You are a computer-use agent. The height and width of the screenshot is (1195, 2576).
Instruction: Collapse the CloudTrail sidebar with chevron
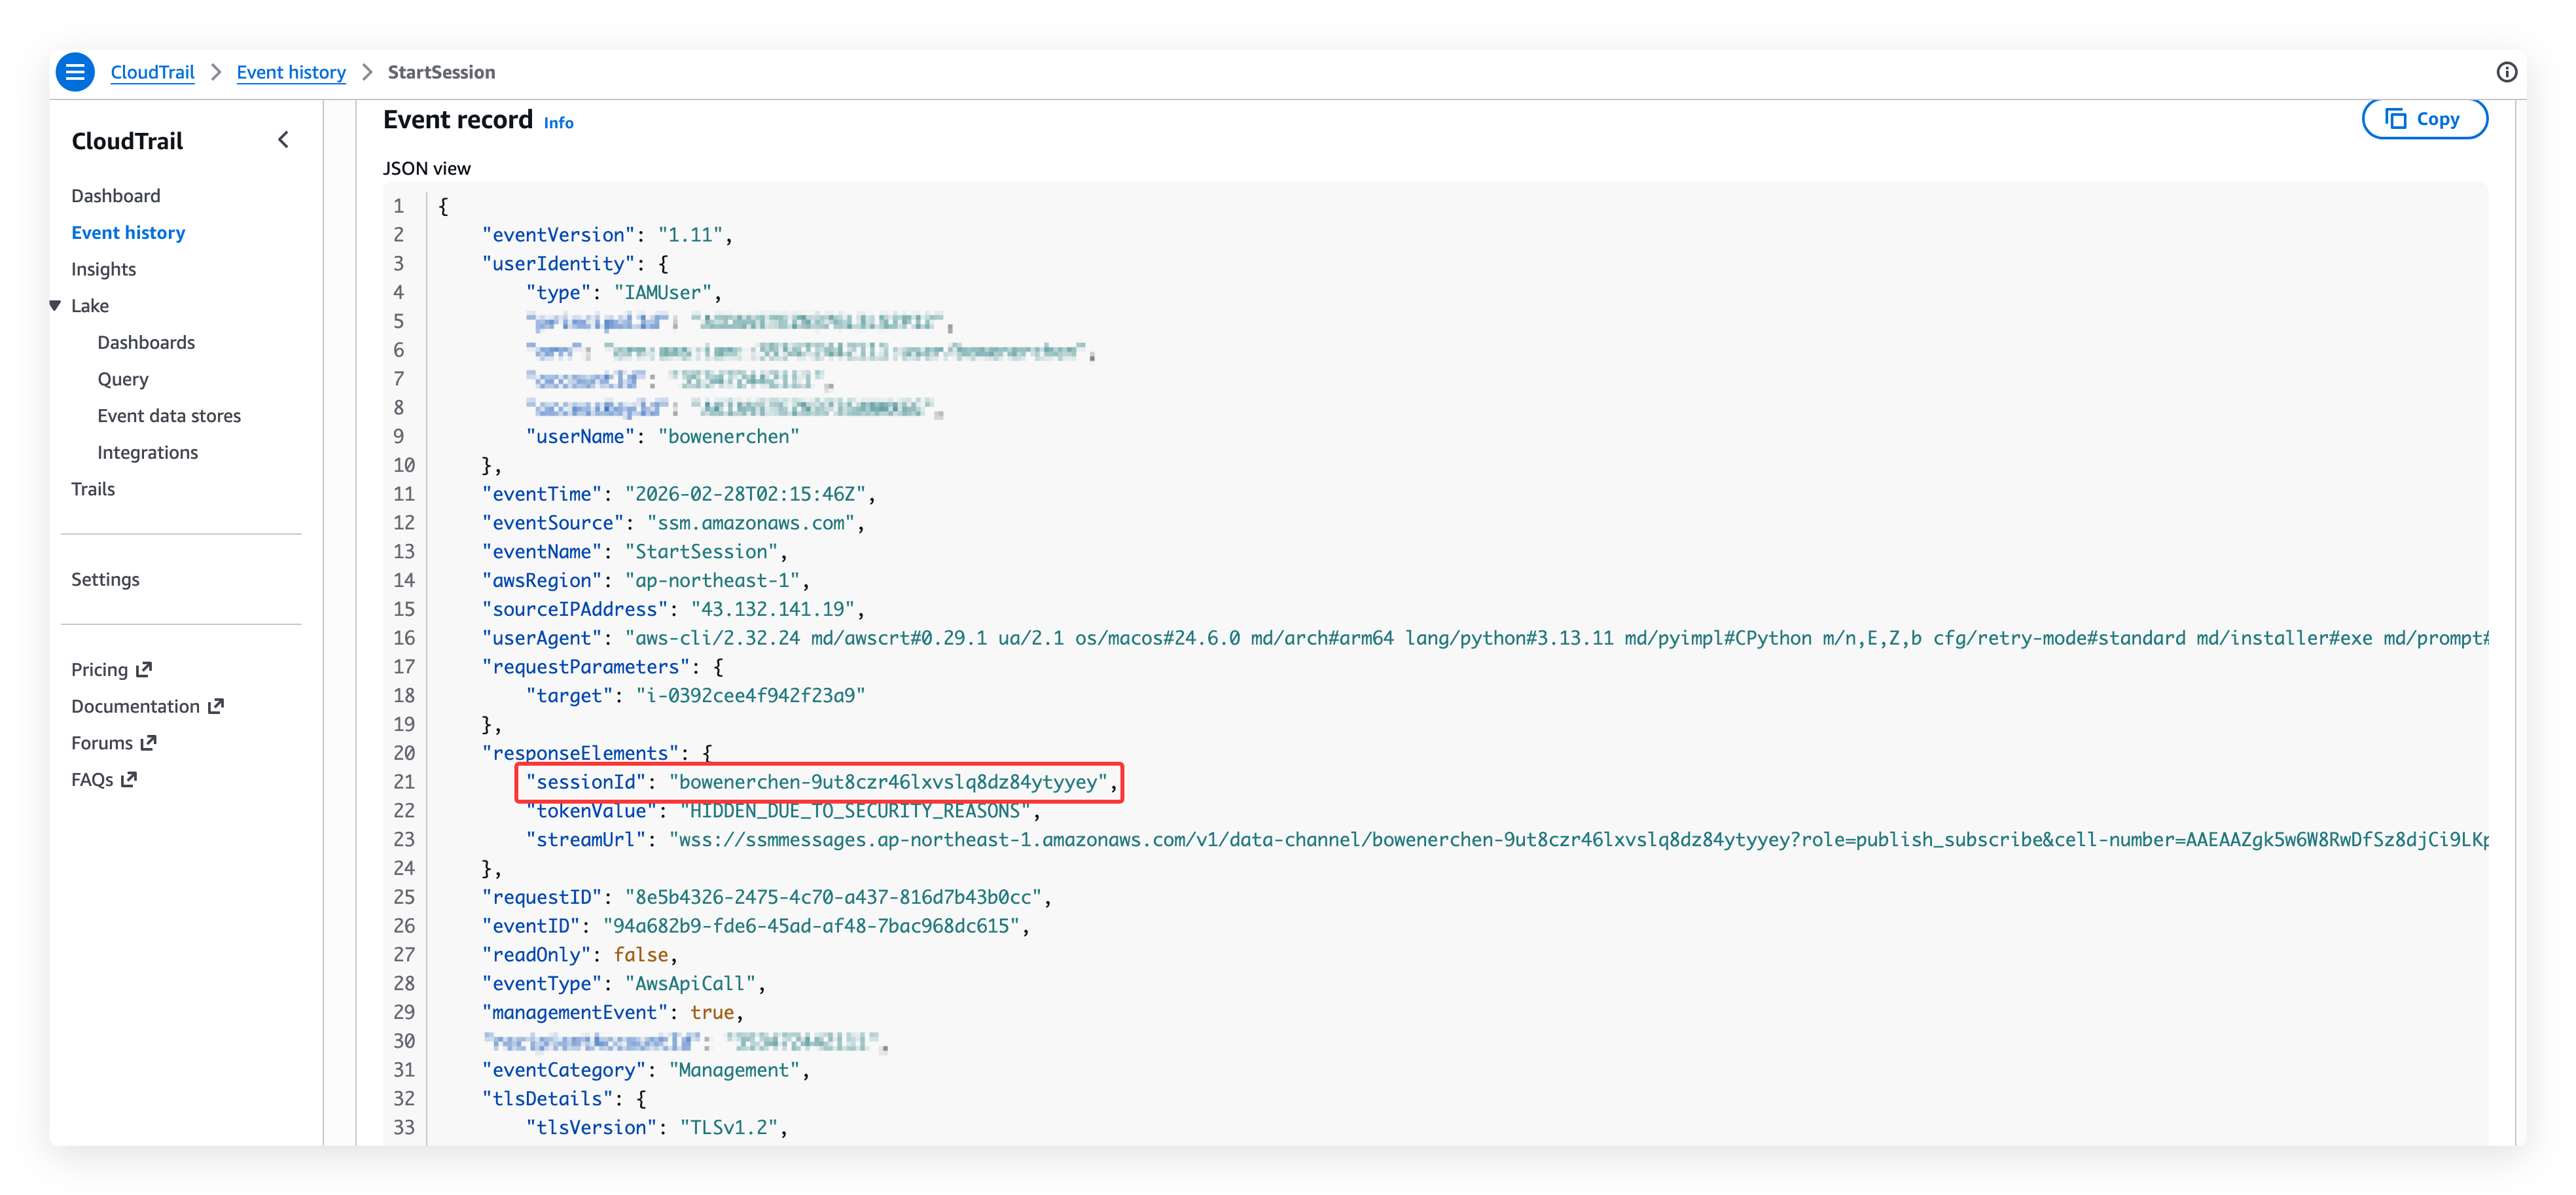pyautogui.click(x=284, y=140)
